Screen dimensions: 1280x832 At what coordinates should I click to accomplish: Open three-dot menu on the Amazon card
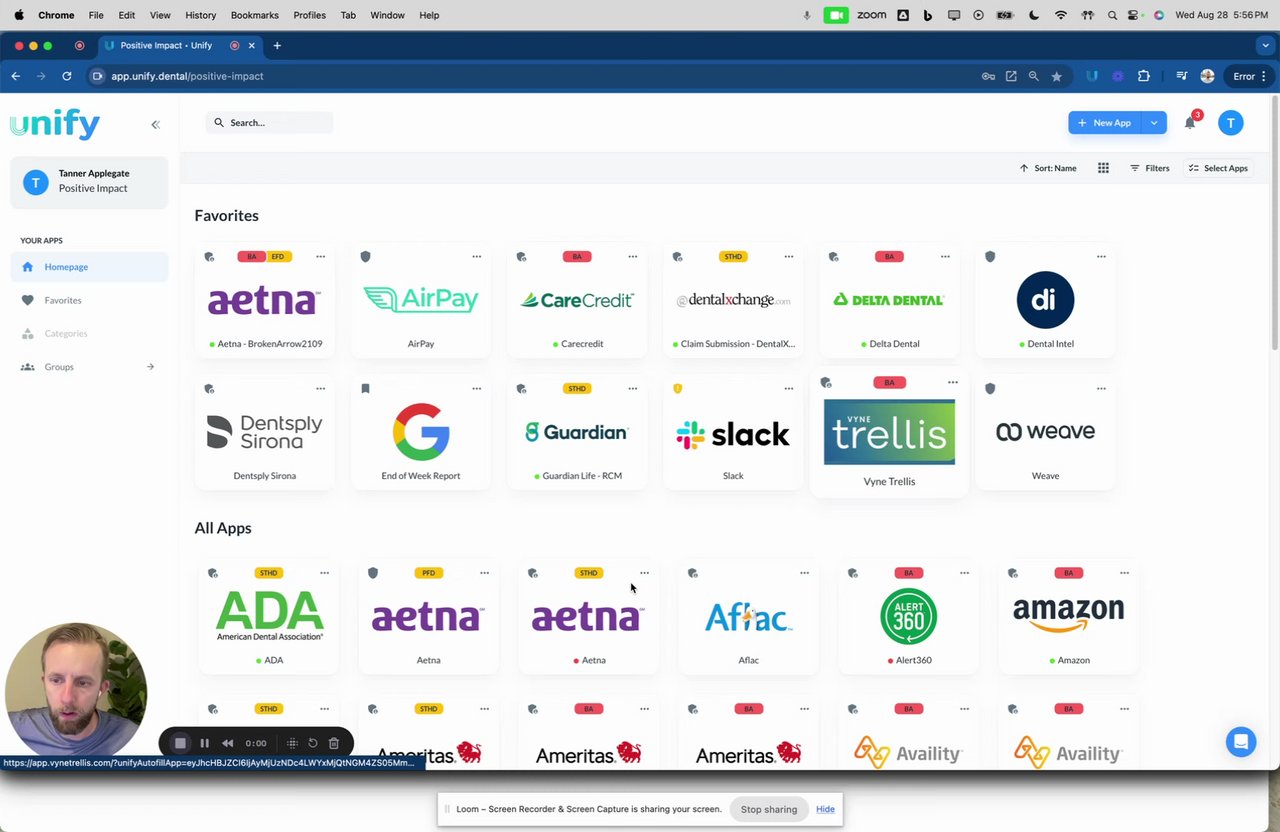(x=1124, y=573)
